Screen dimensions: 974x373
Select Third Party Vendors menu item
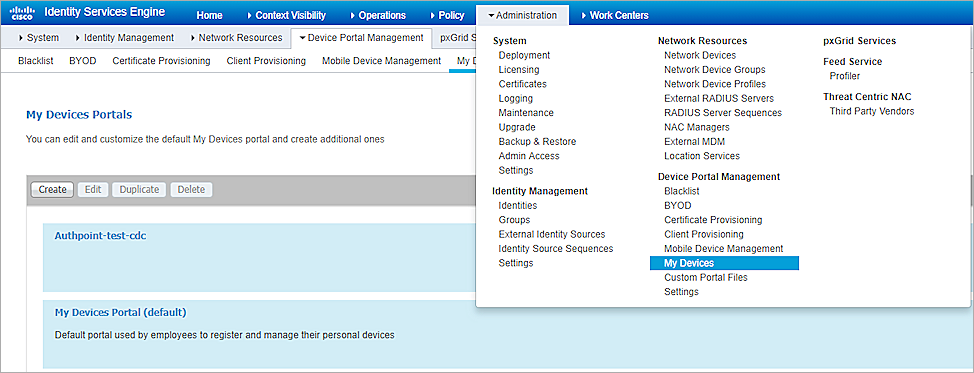click(x=872, y=111)
